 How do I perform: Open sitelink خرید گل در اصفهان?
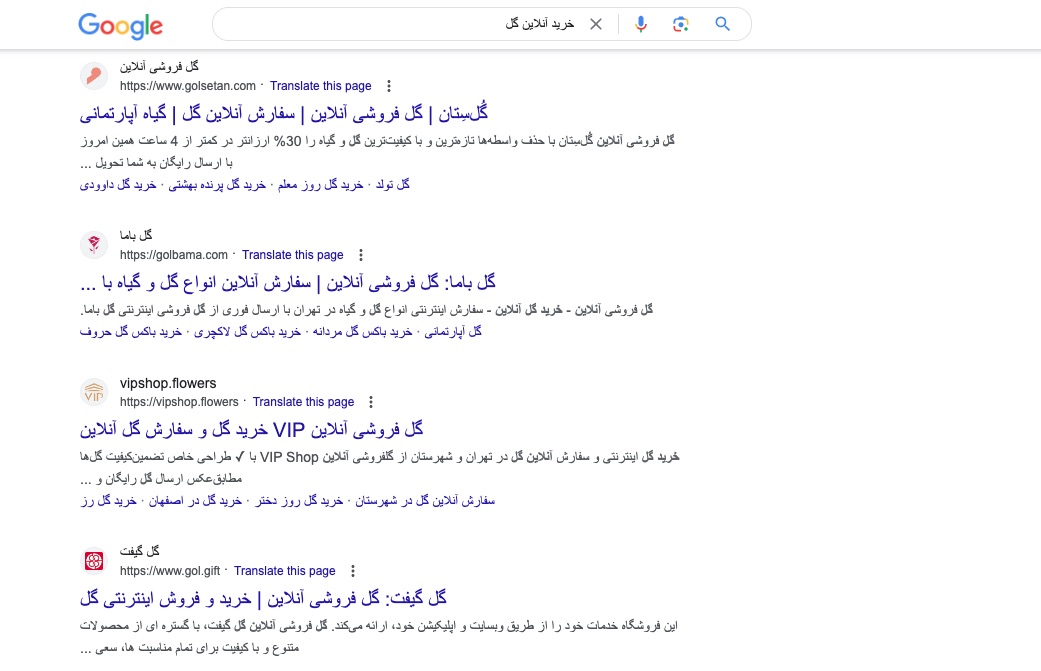pos(195,501)
